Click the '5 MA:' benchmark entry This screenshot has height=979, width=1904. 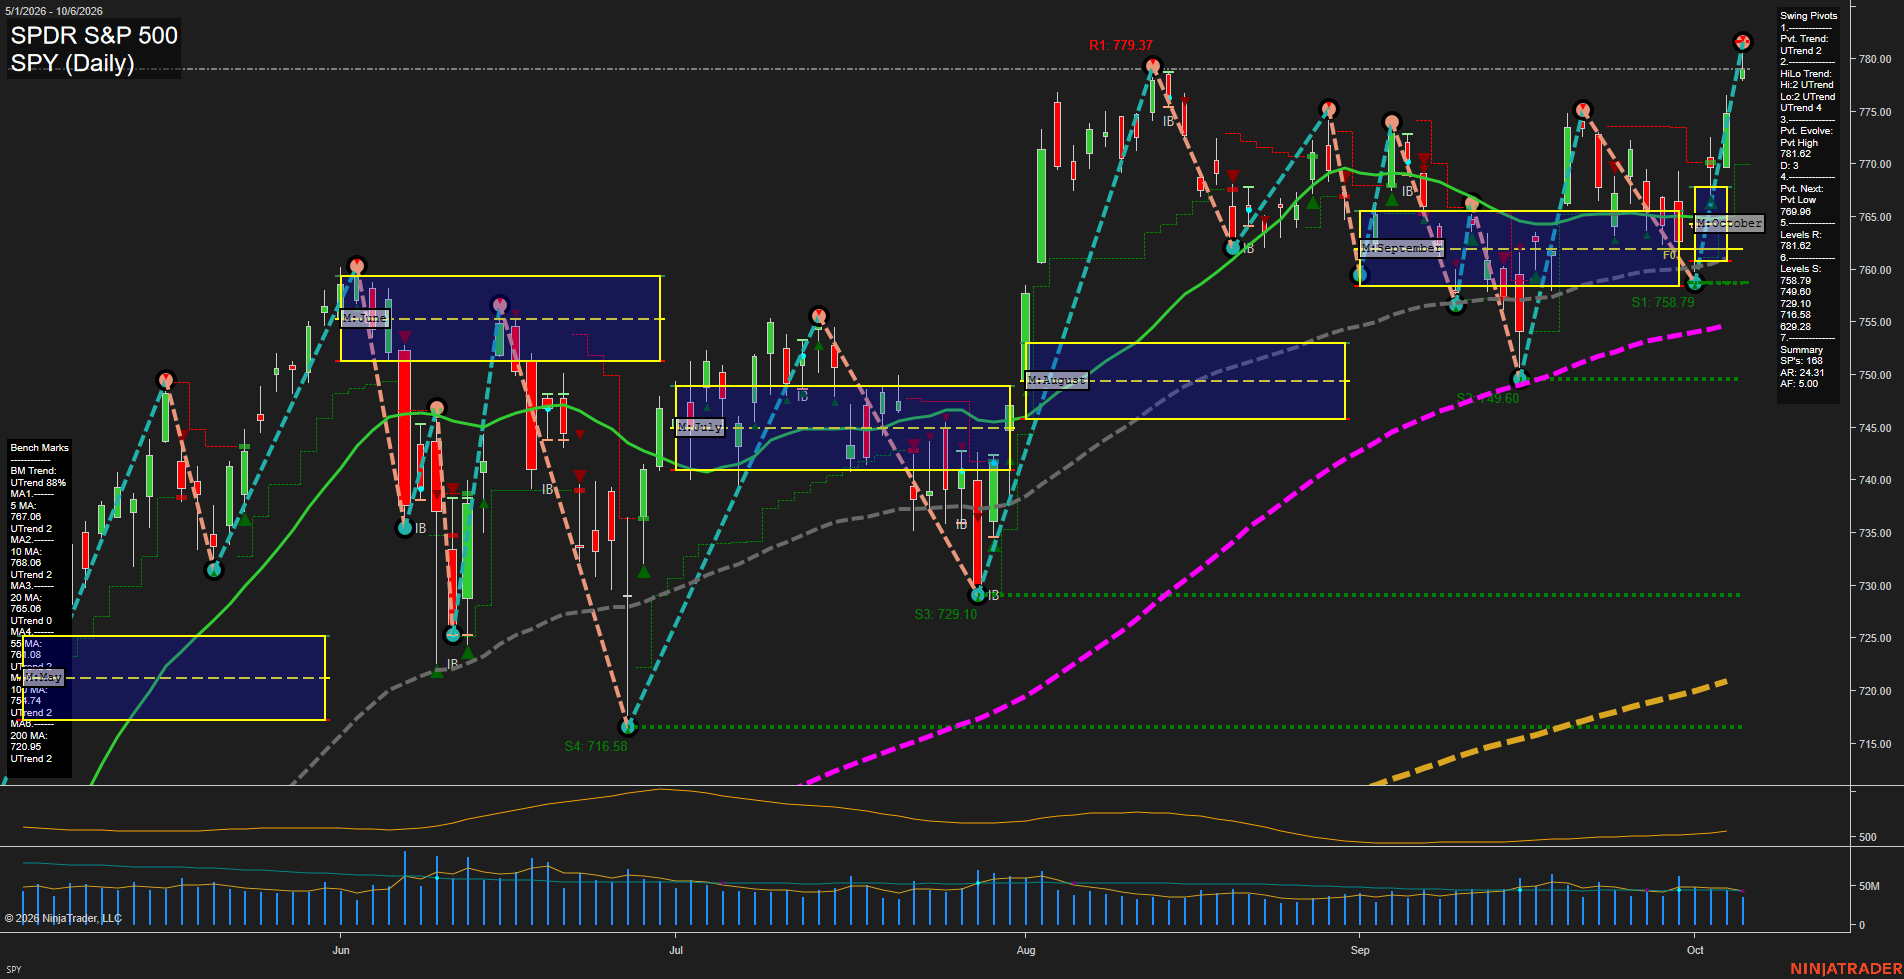(x=24, y=506)
